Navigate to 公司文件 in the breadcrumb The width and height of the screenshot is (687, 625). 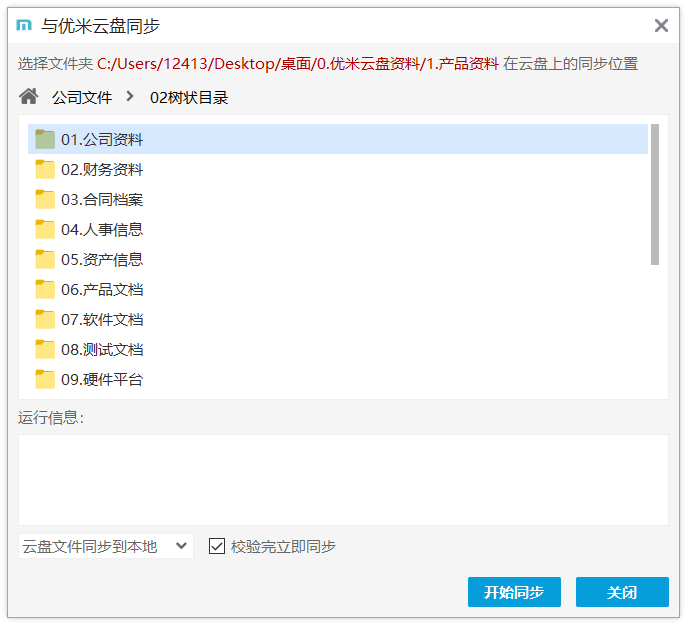(82, 97)
